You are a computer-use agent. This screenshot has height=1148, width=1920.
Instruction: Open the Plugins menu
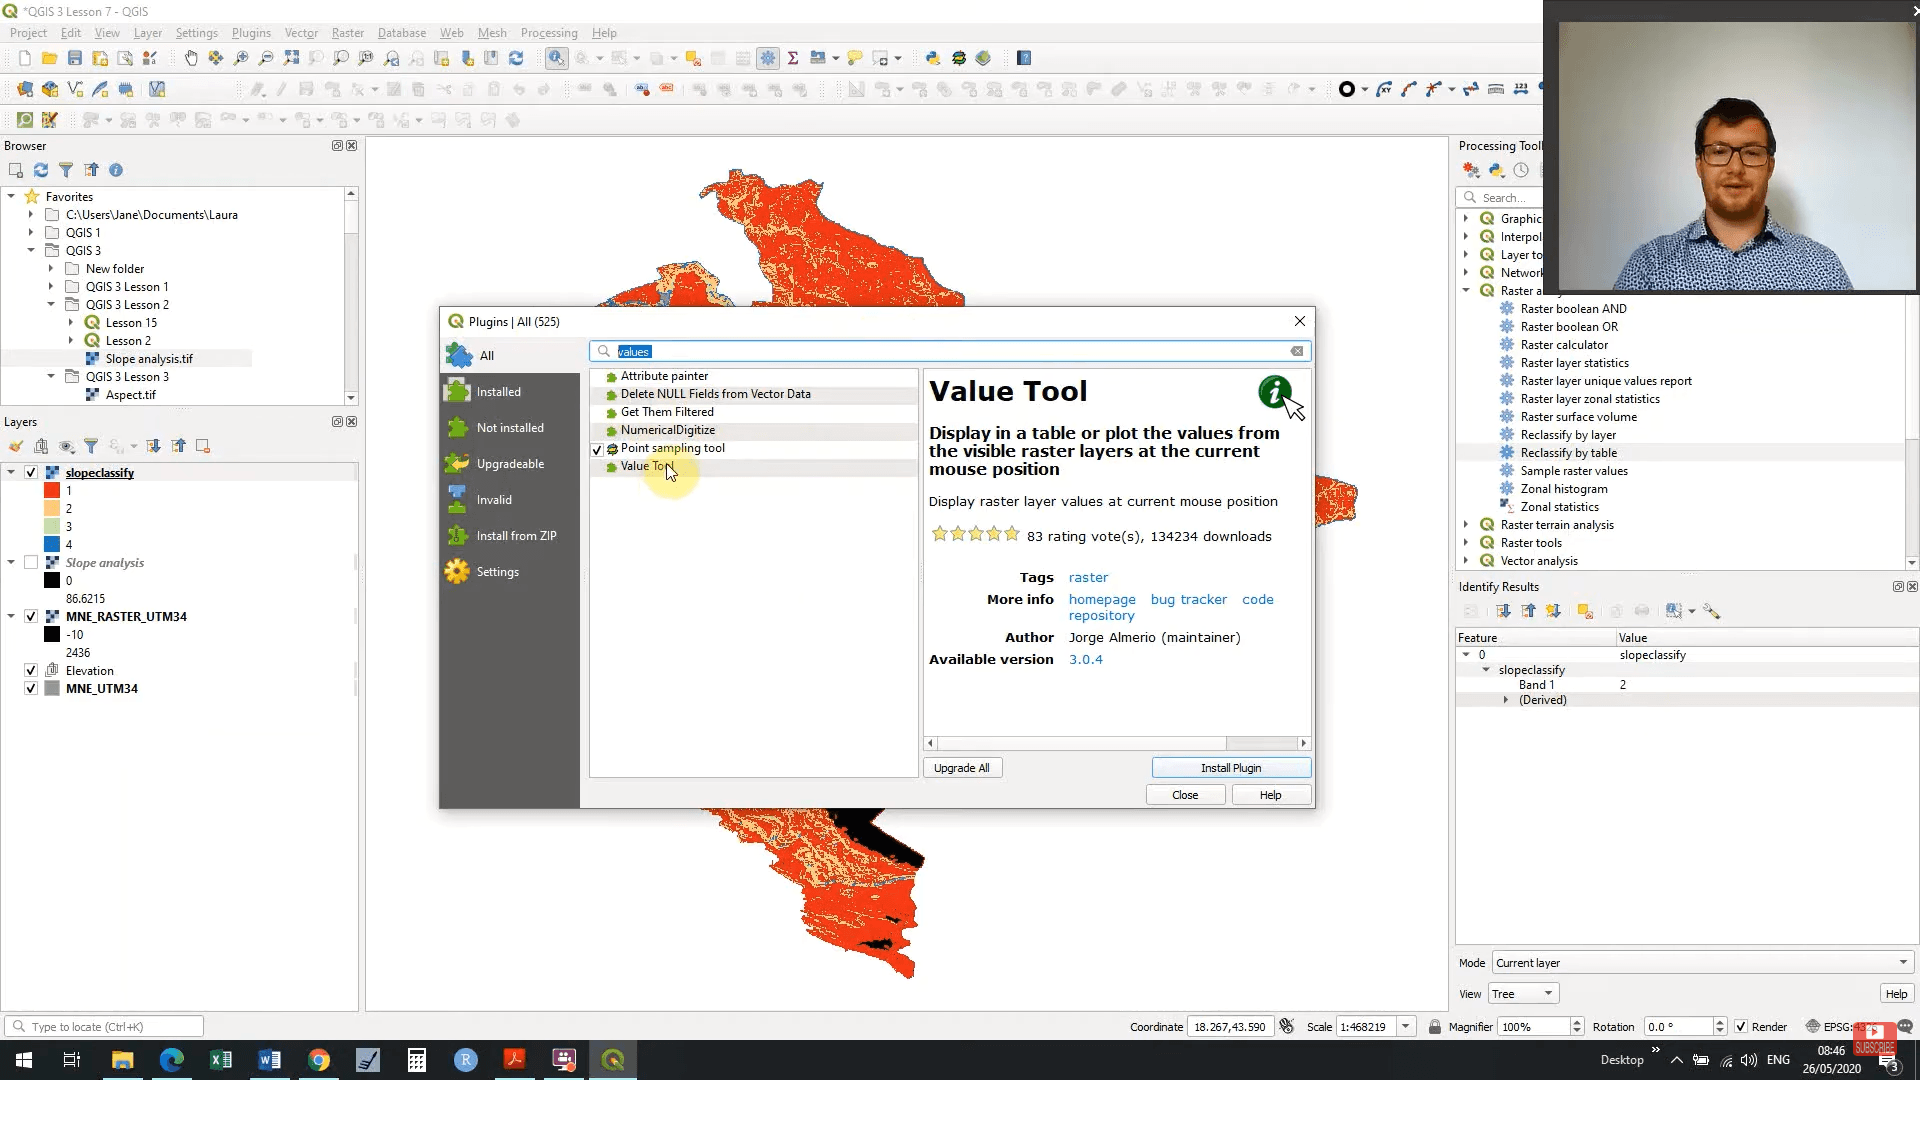click(x=251, y=33)
